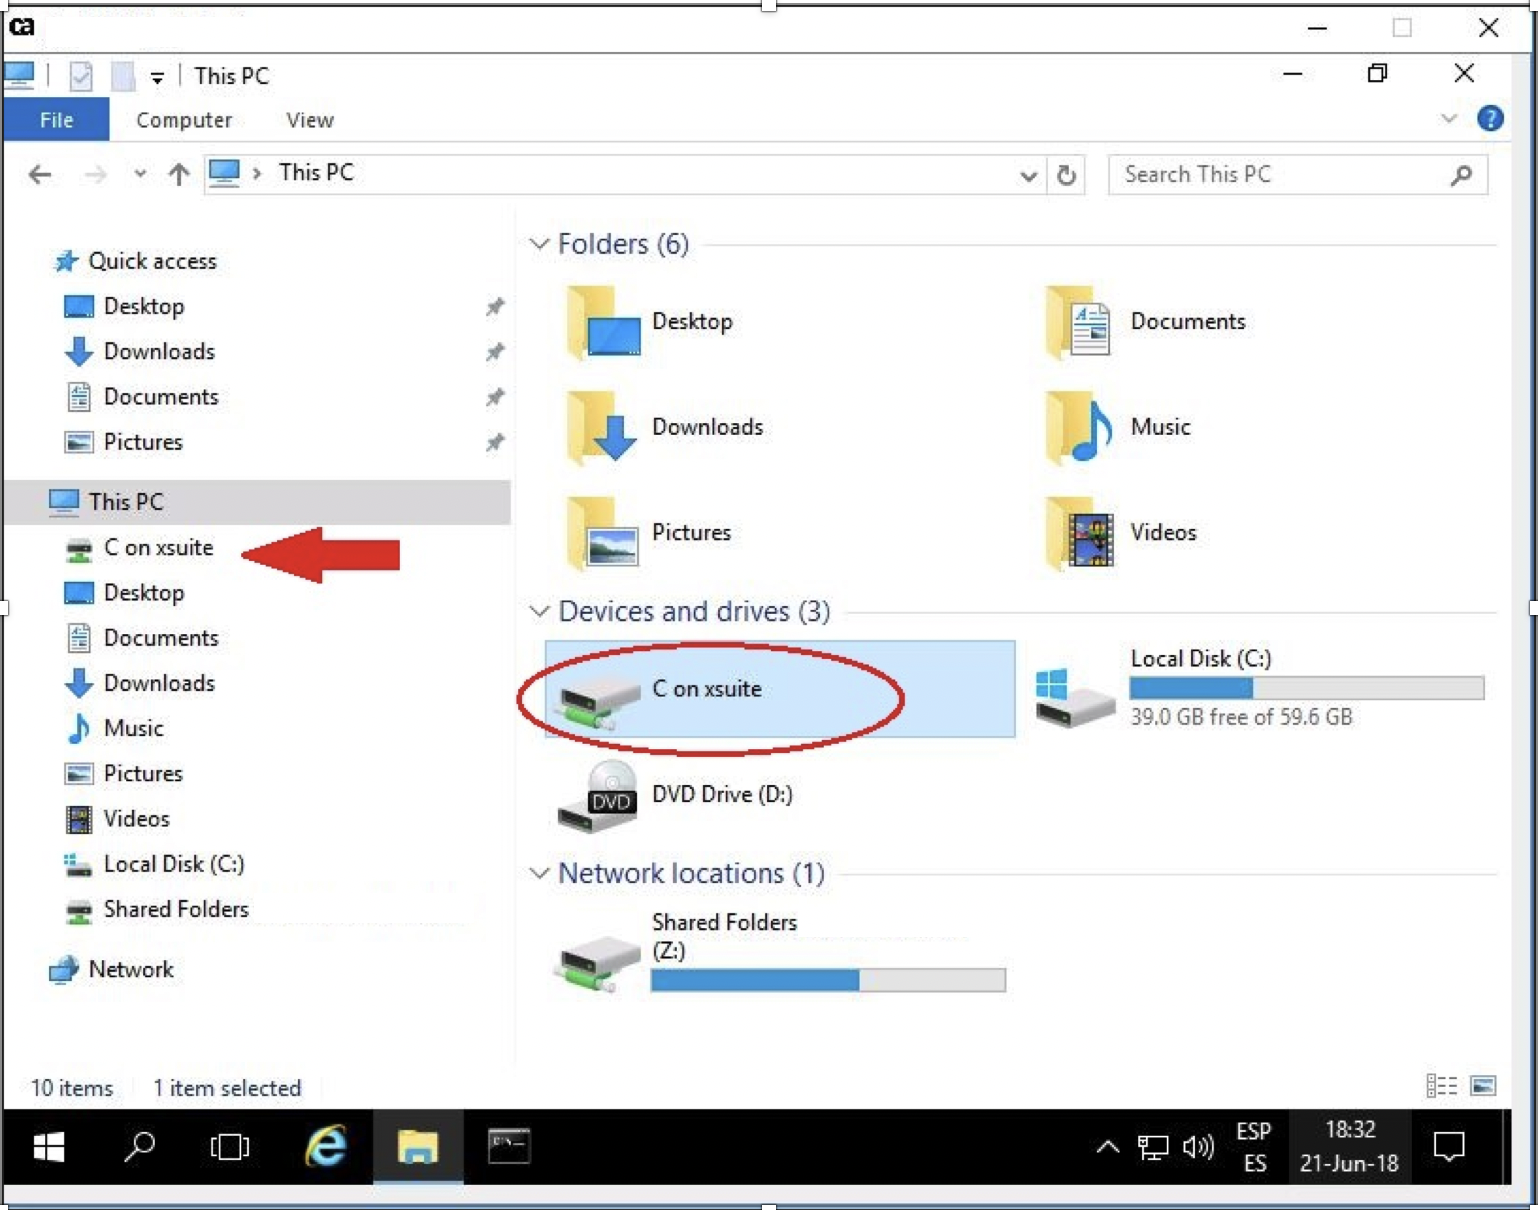The height and width of the screenshot is (1210, 1538).
Task: Click the Refresh button in address bar
Action: coord(1066,175)
